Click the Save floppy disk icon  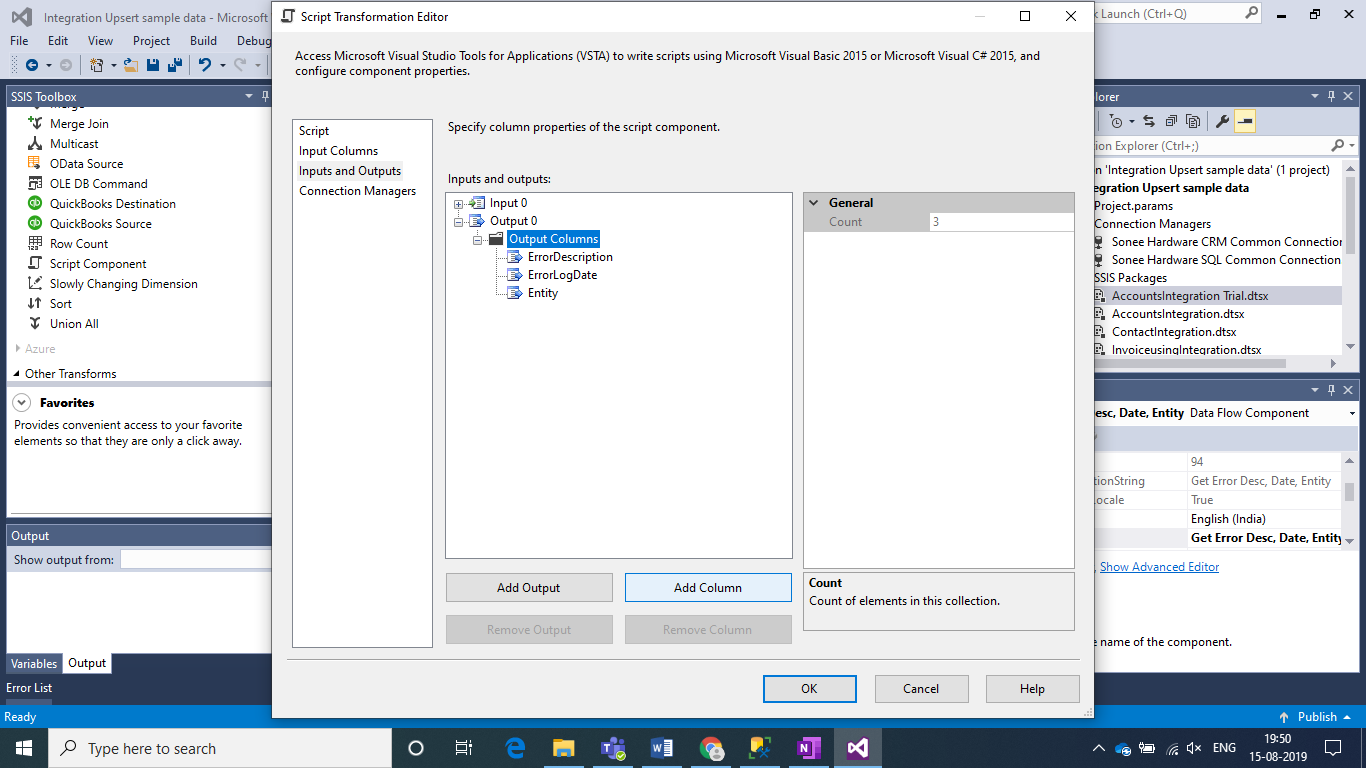click(153, 65)
